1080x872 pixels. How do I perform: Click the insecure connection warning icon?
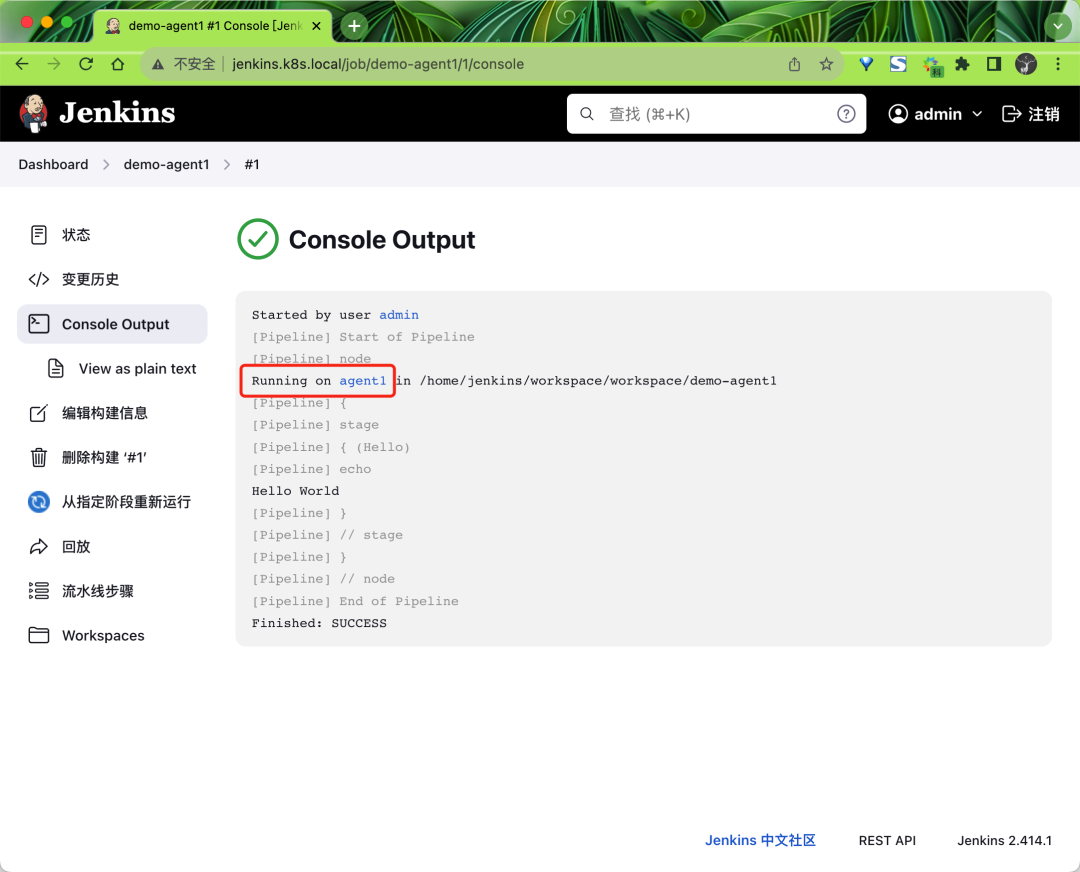[158, 64]
